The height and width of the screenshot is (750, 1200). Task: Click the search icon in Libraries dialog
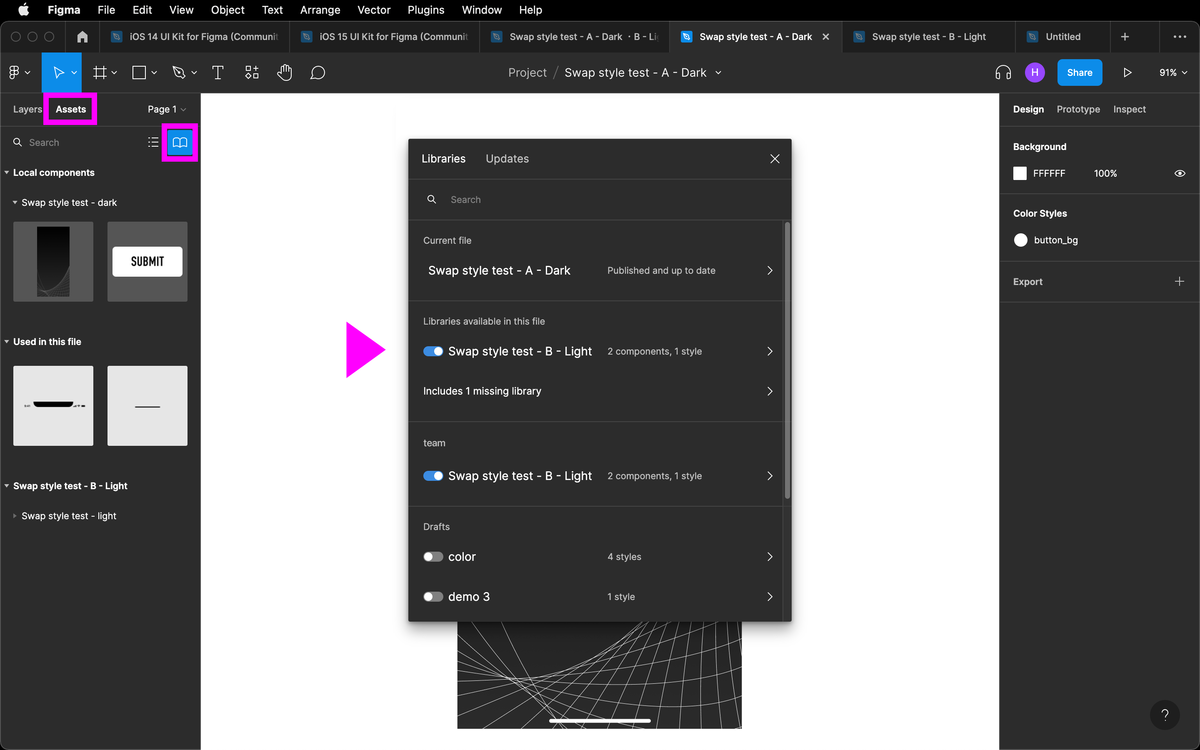[x=432, y=200]
